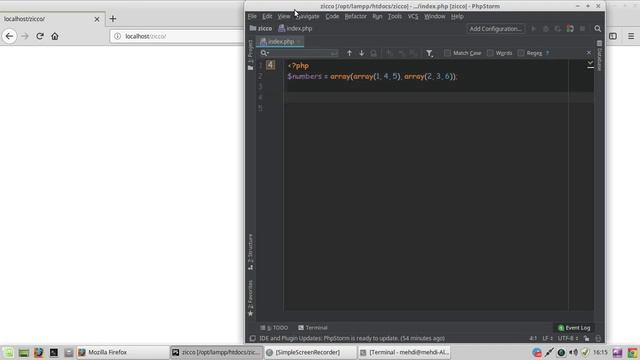This screenshot has width=640, height=360.
Task: Click Run with Coverage icon
Action: pos(558,29)
